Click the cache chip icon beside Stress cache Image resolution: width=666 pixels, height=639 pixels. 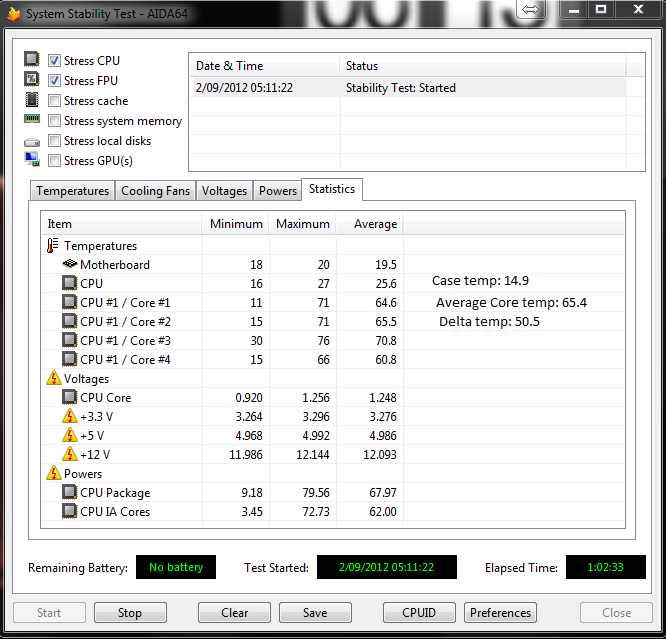coord(32,100)
